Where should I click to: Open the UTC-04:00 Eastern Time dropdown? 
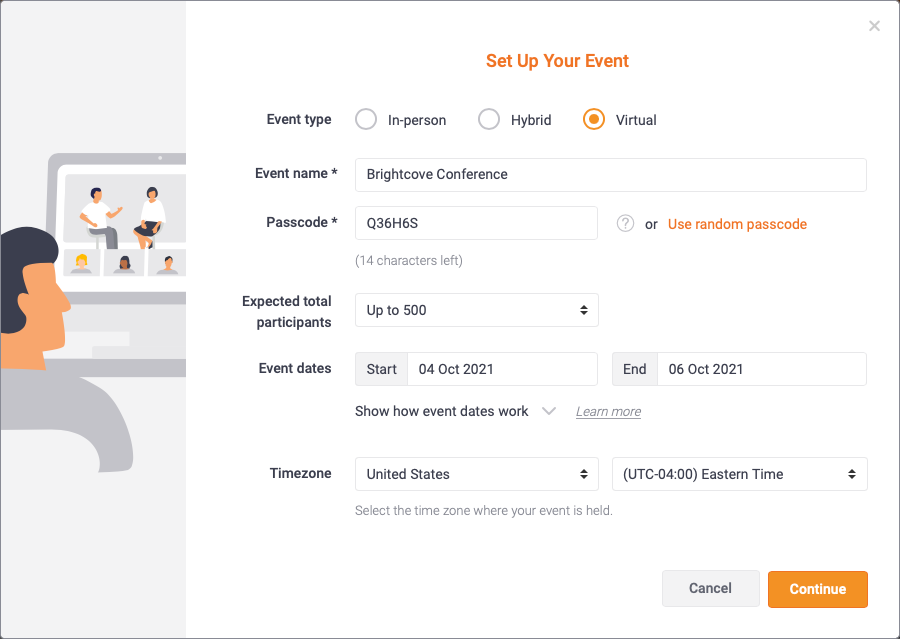(739, 474)
